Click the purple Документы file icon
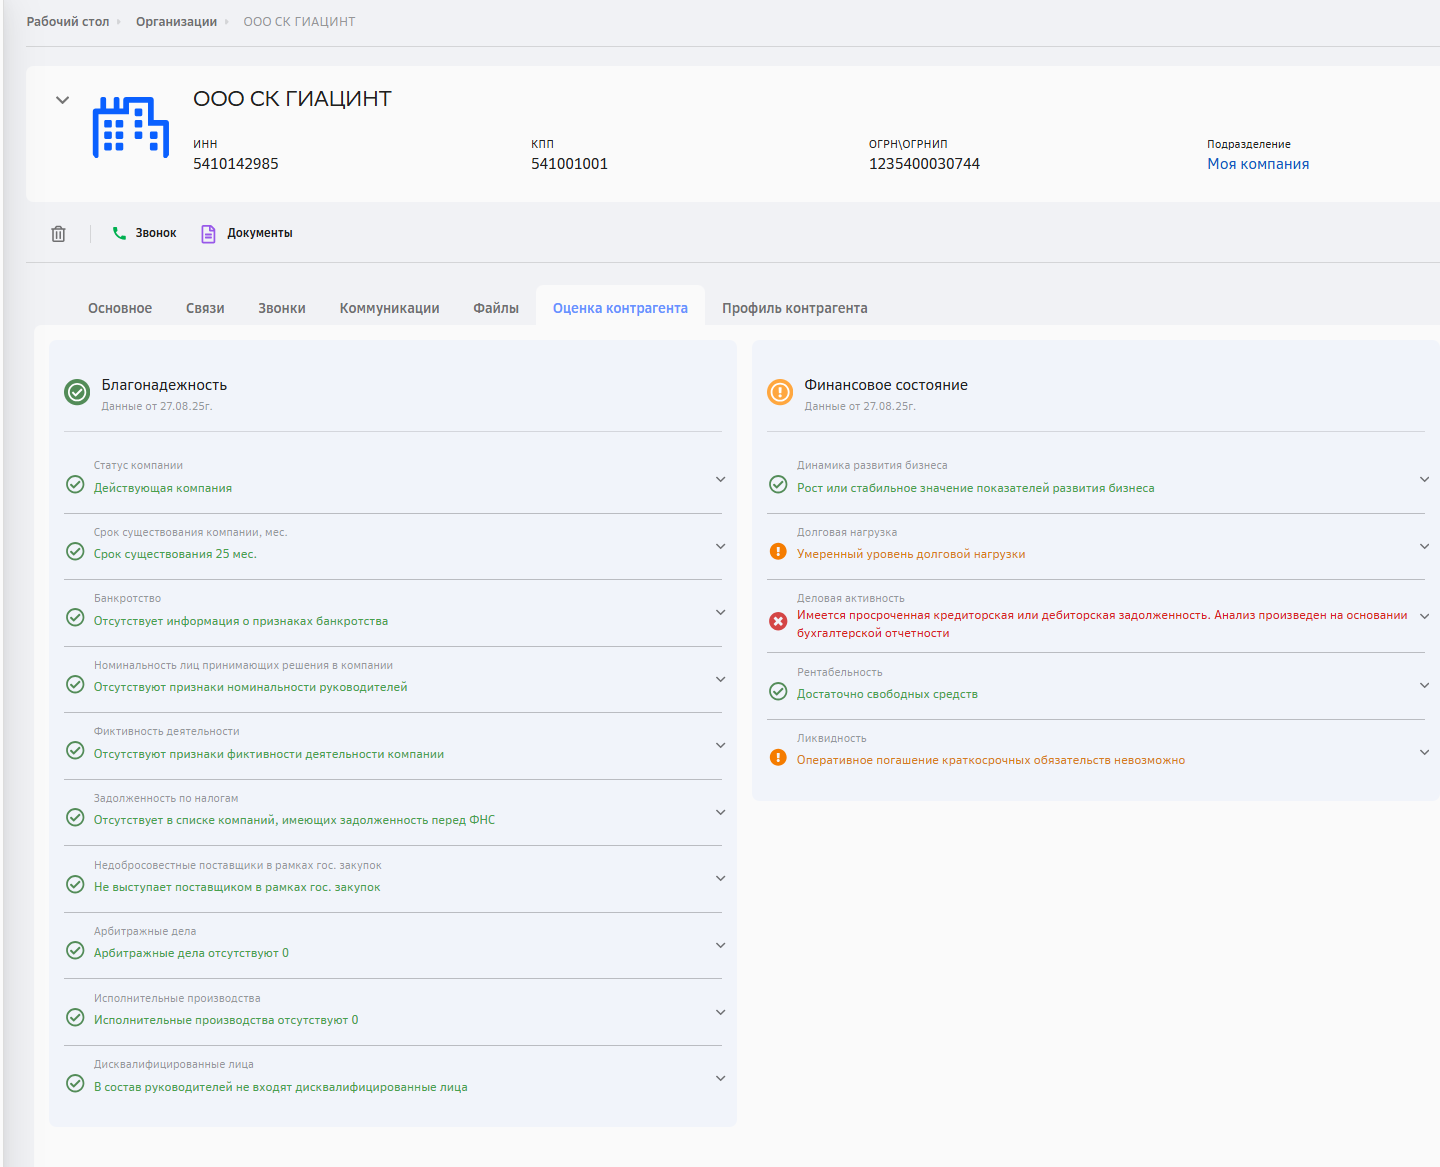This screenshot has width=1440, height=1167. click(208, 234)
